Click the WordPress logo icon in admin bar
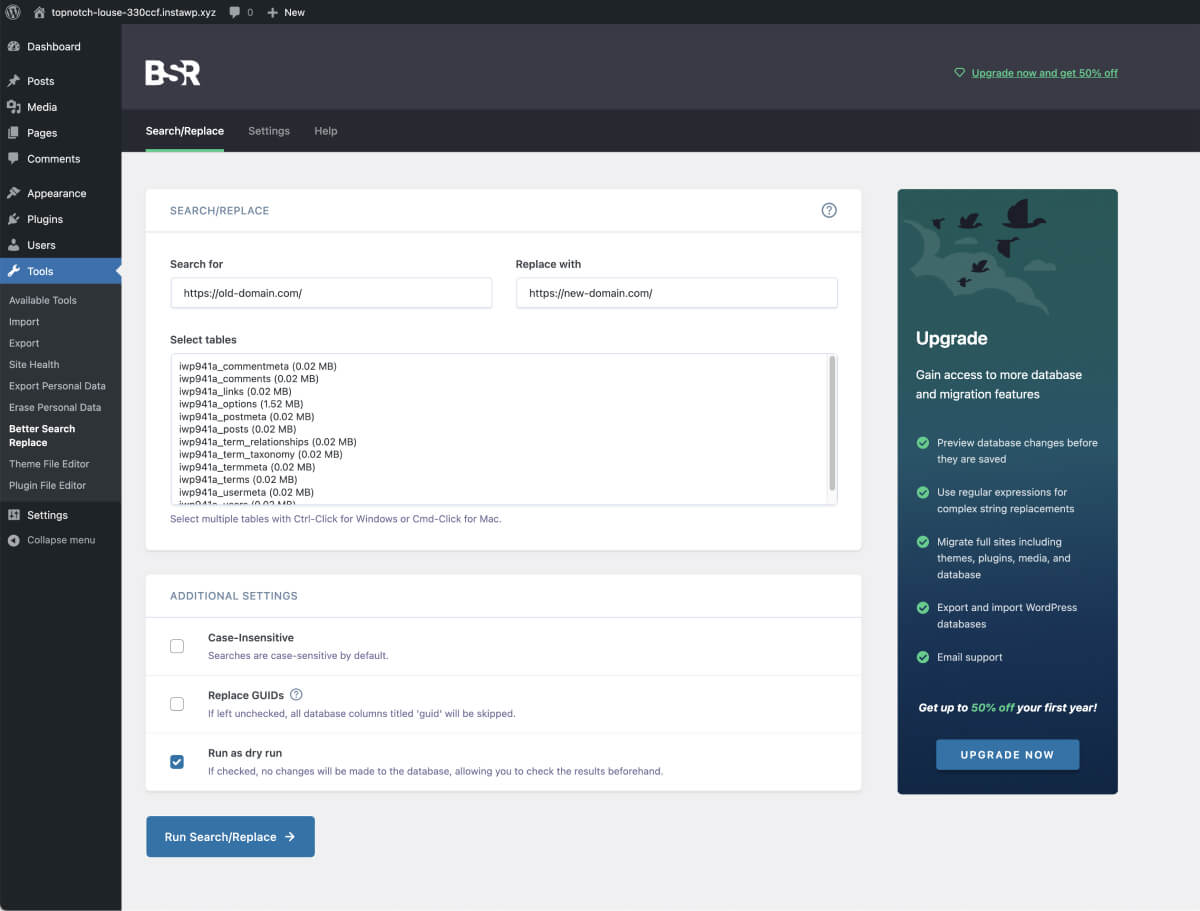Viewport: 1200px width, 911px height. (x=13, y=12)
